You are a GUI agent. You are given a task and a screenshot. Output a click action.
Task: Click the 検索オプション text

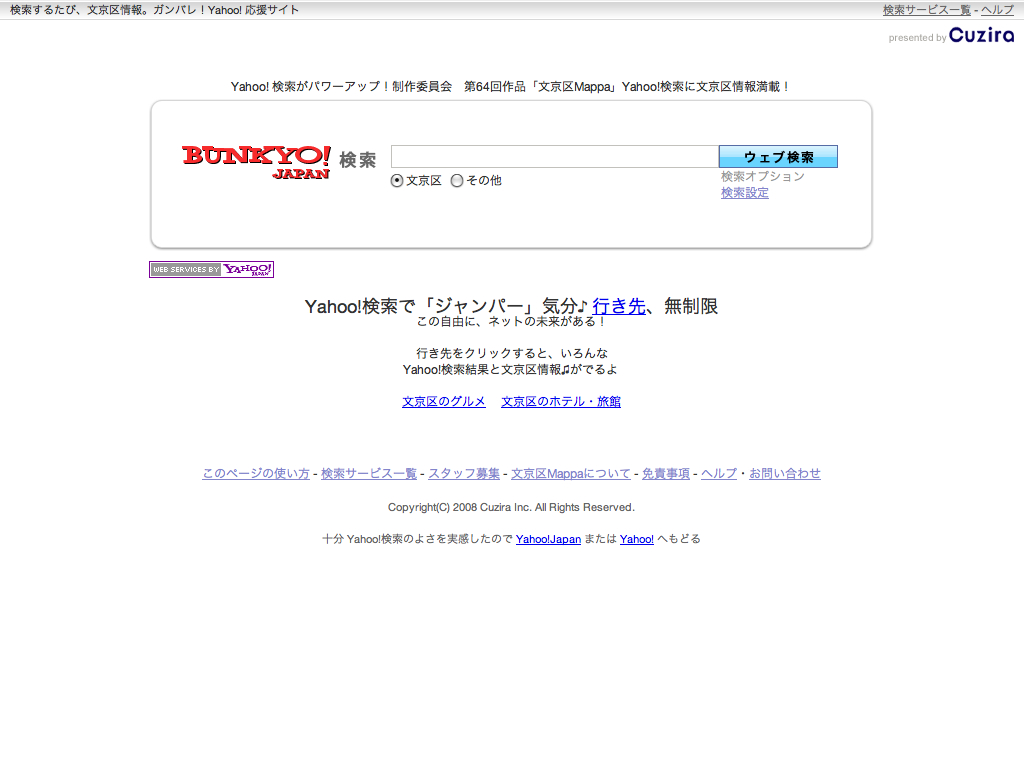(x=763, y=176)
